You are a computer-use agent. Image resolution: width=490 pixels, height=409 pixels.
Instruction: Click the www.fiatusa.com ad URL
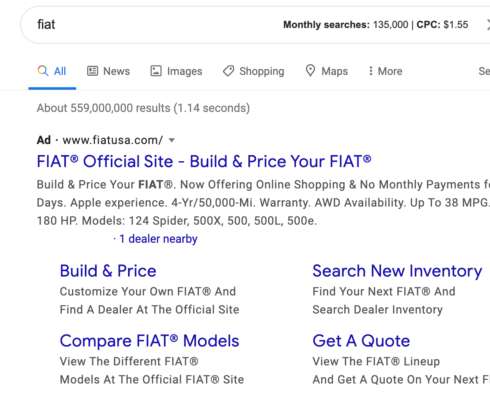113,140
